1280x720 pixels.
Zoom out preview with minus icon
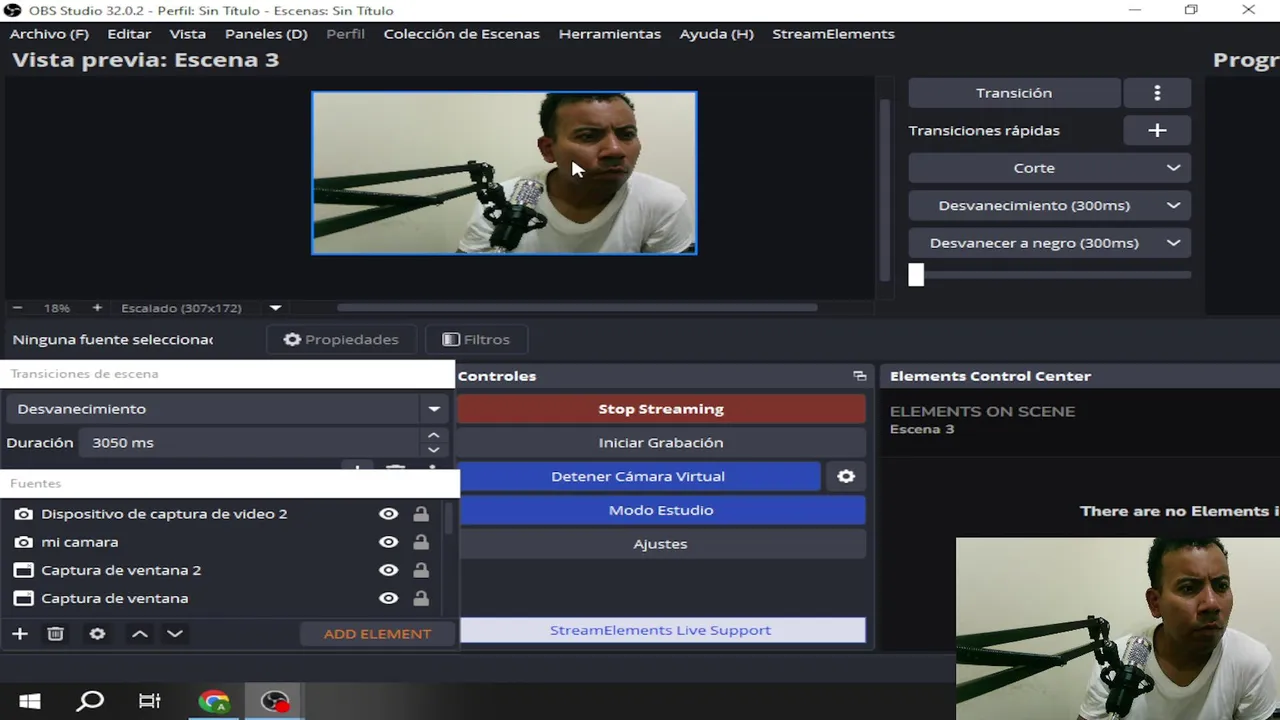click(17, 308)
